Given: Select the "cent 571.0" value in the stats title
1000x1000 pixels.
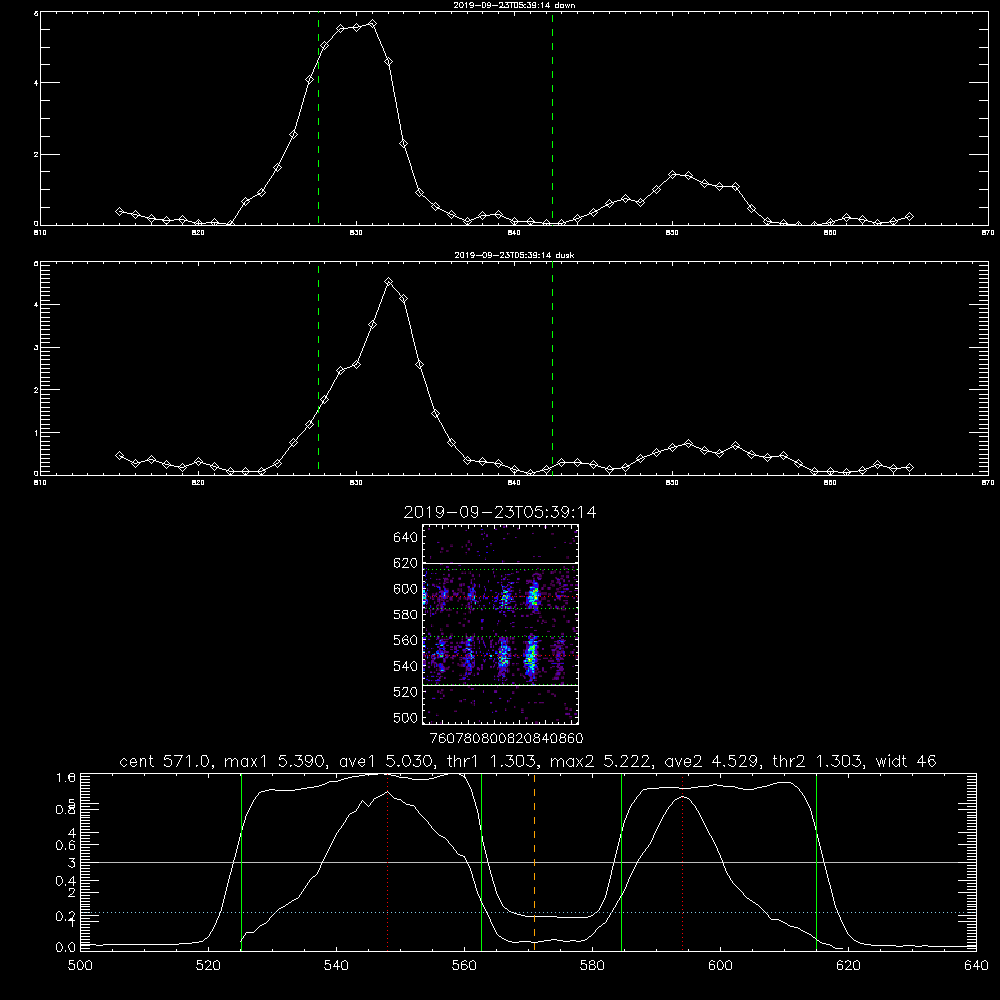Looking at the screenshot, I should (x=167, y=761).
